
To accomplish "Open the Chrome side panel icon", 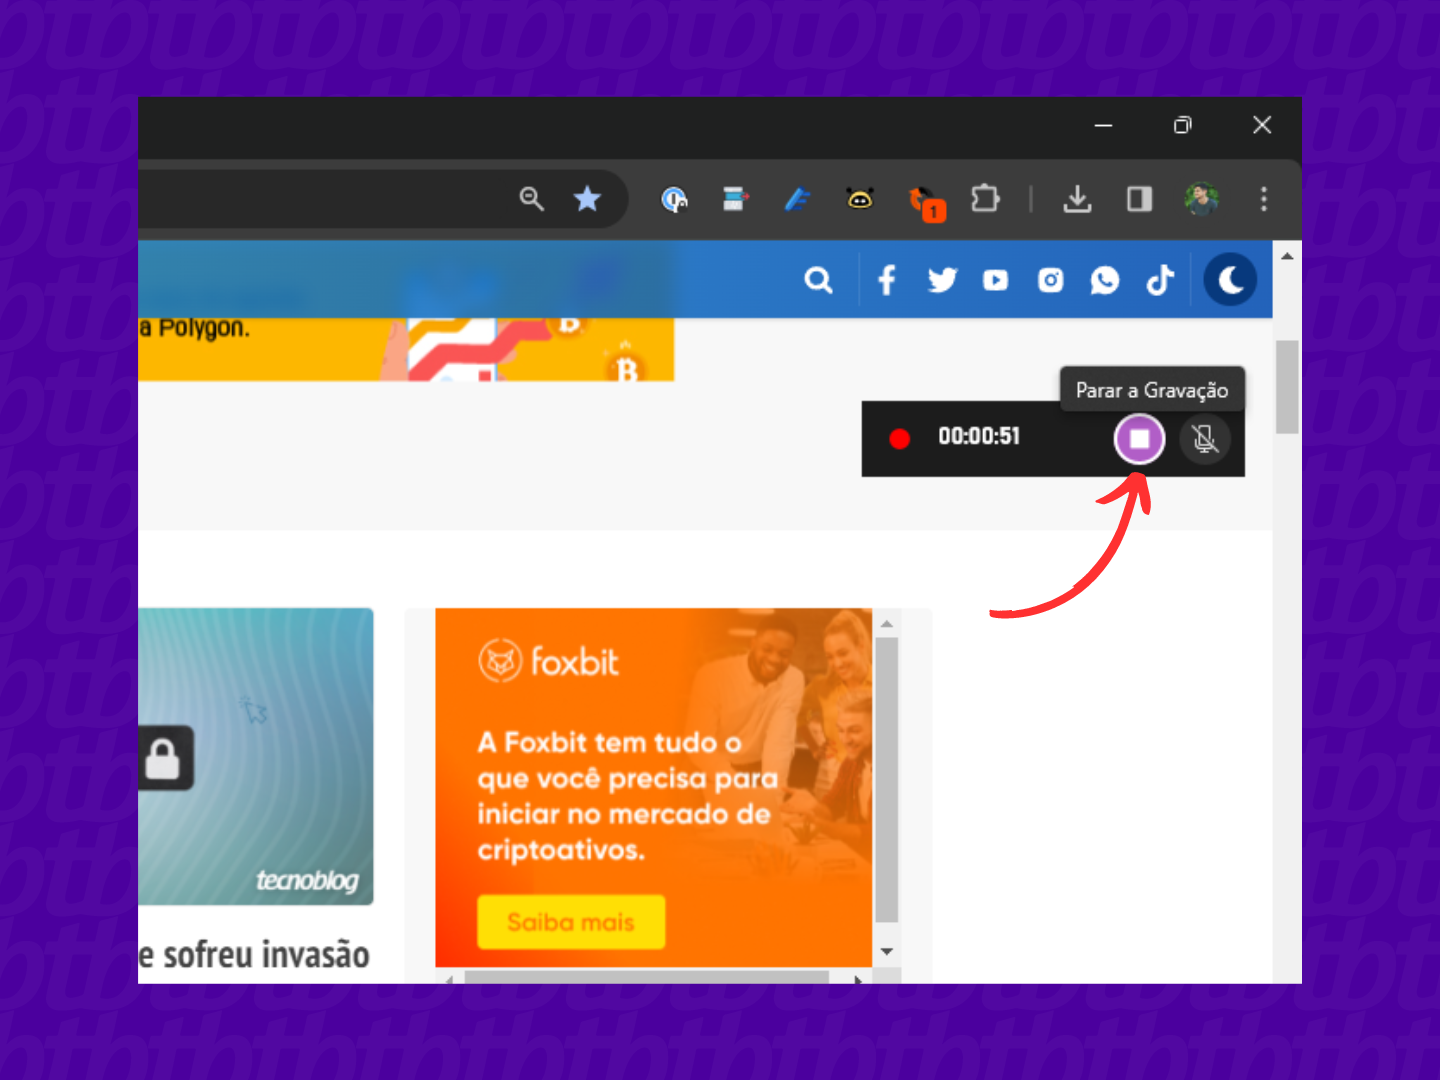I will 1139,199.
